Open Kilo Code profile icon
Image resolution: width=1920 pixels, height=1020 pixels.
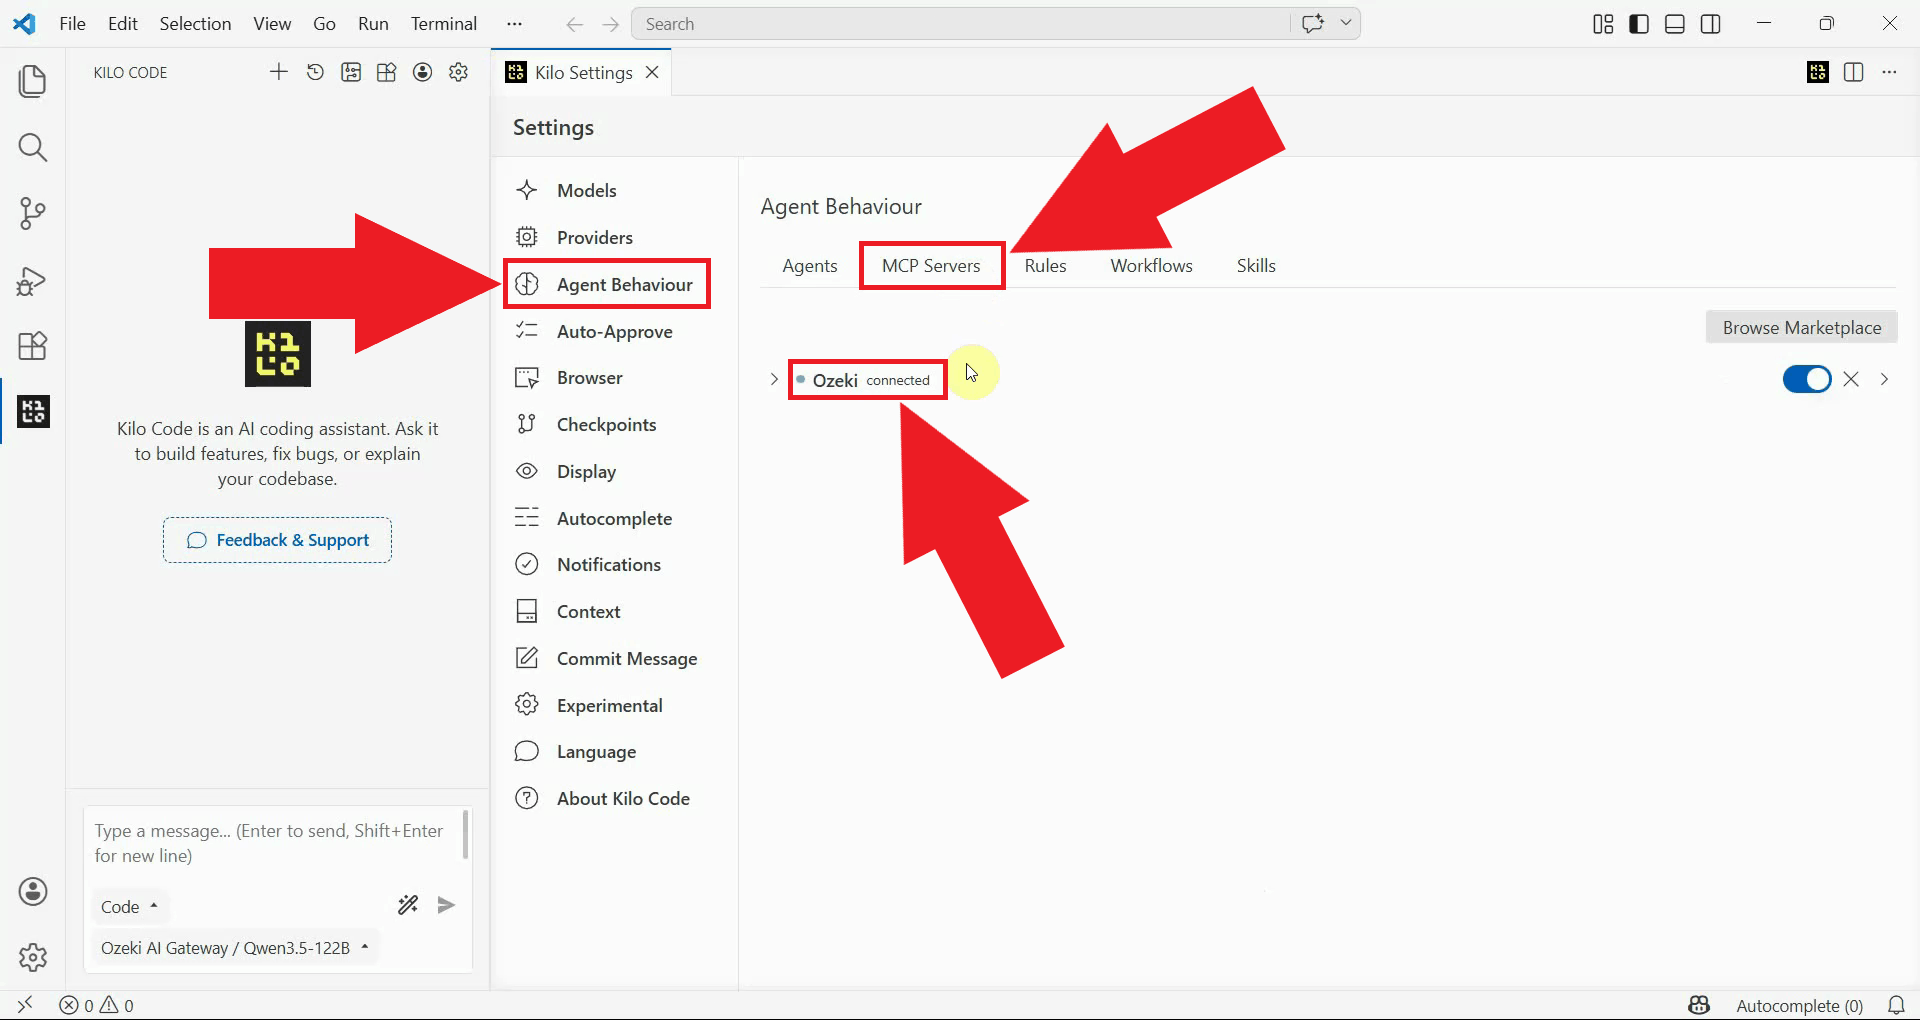coord(423,72)
